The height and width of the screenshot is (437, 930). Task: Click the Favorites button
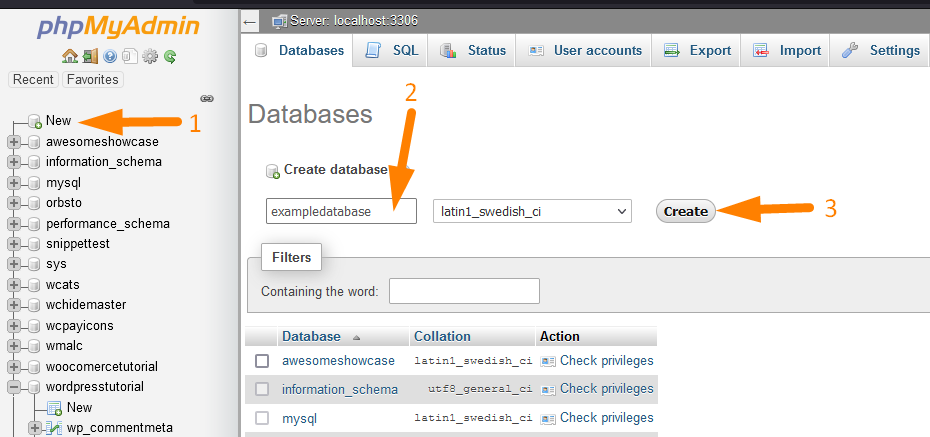click(93, 79)
